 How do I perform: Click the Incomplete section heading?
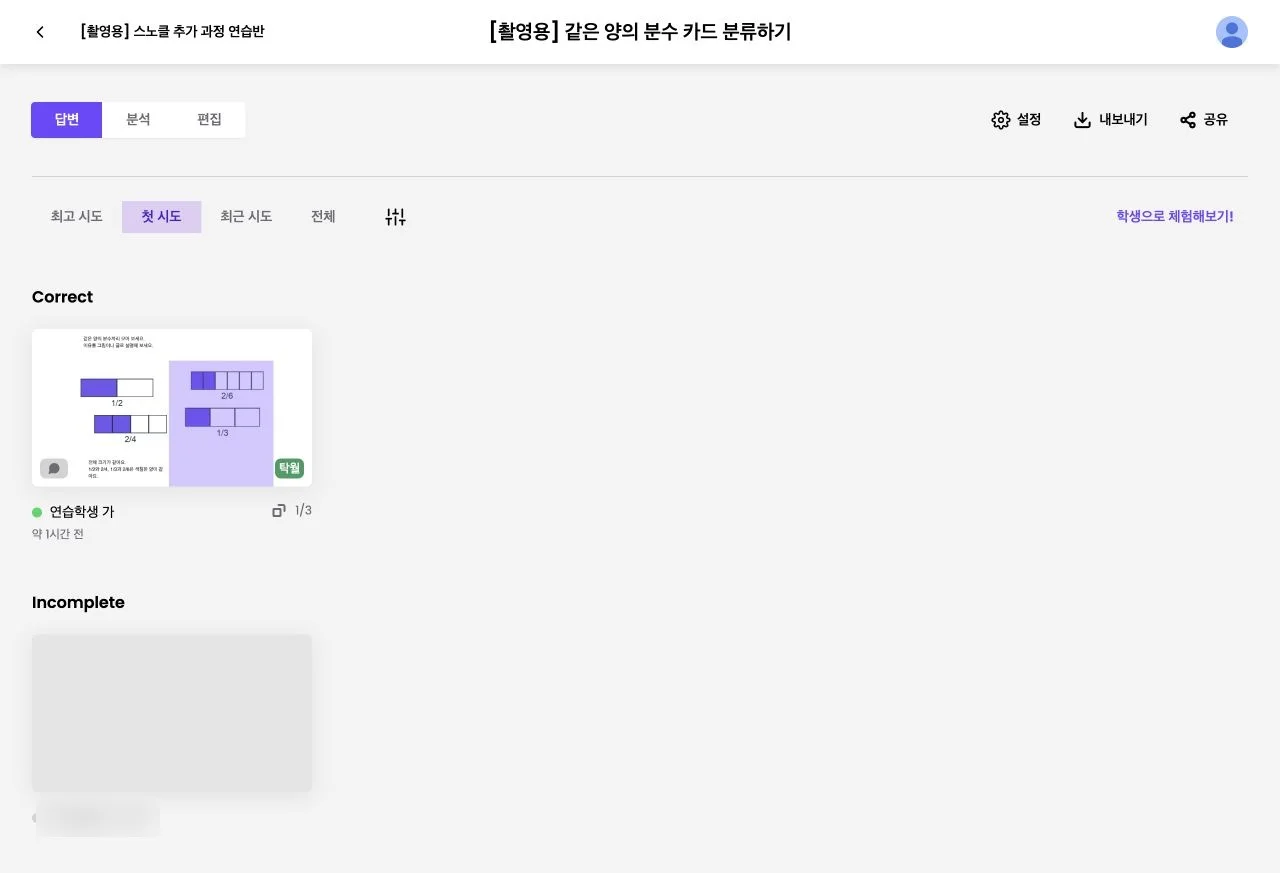click(78, 603)
